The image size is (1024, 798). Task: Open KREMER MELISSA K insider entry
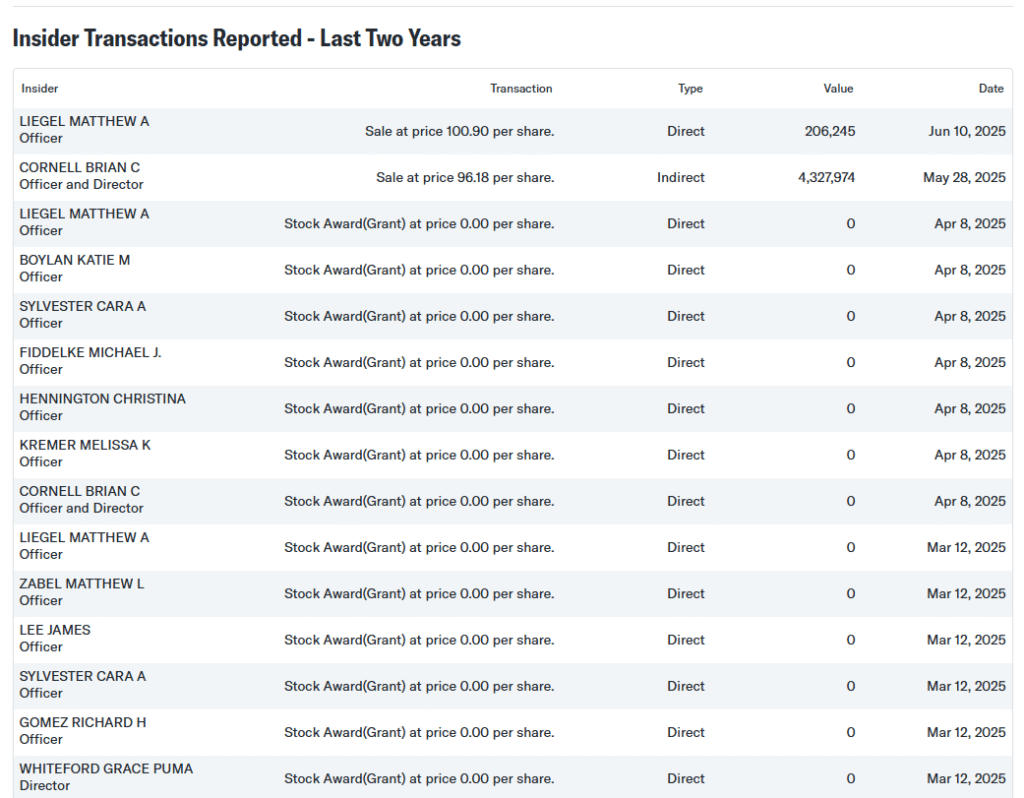pos(85,444)
